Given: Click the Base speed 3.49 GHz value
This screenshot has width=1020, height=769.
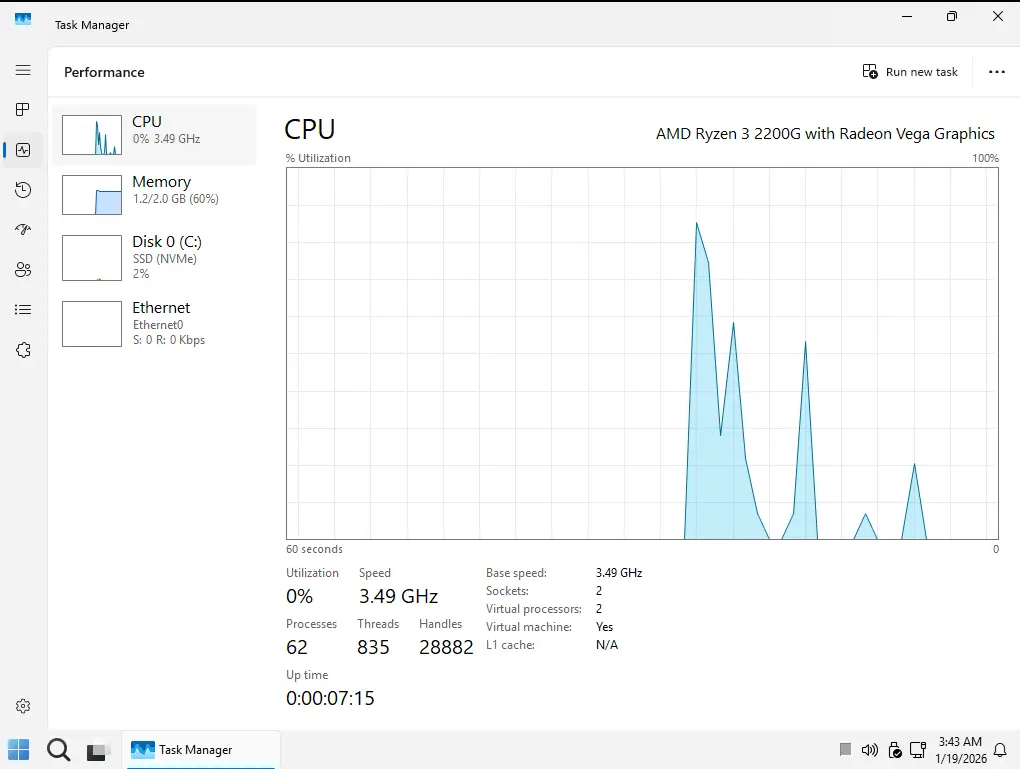Looking at the screenshot, I should [x=619, y=573].
